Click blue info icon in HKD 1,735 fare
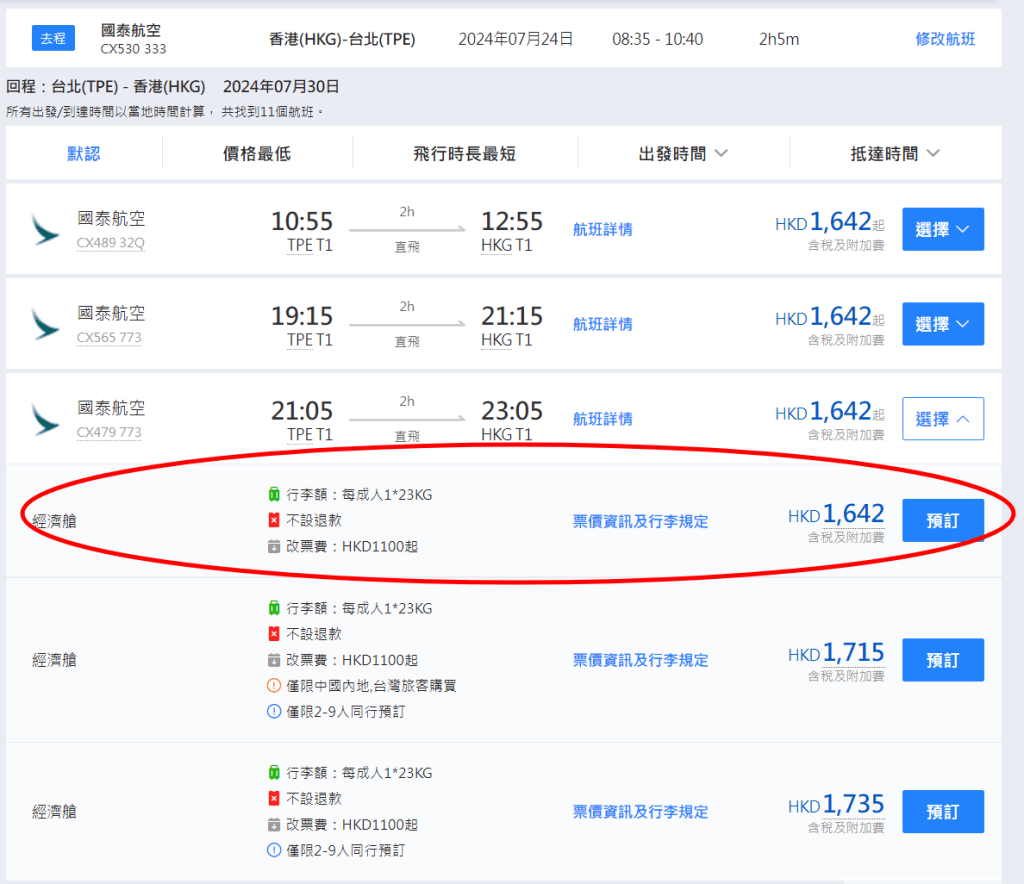1024x884 pixels. (x=274, y=851)
